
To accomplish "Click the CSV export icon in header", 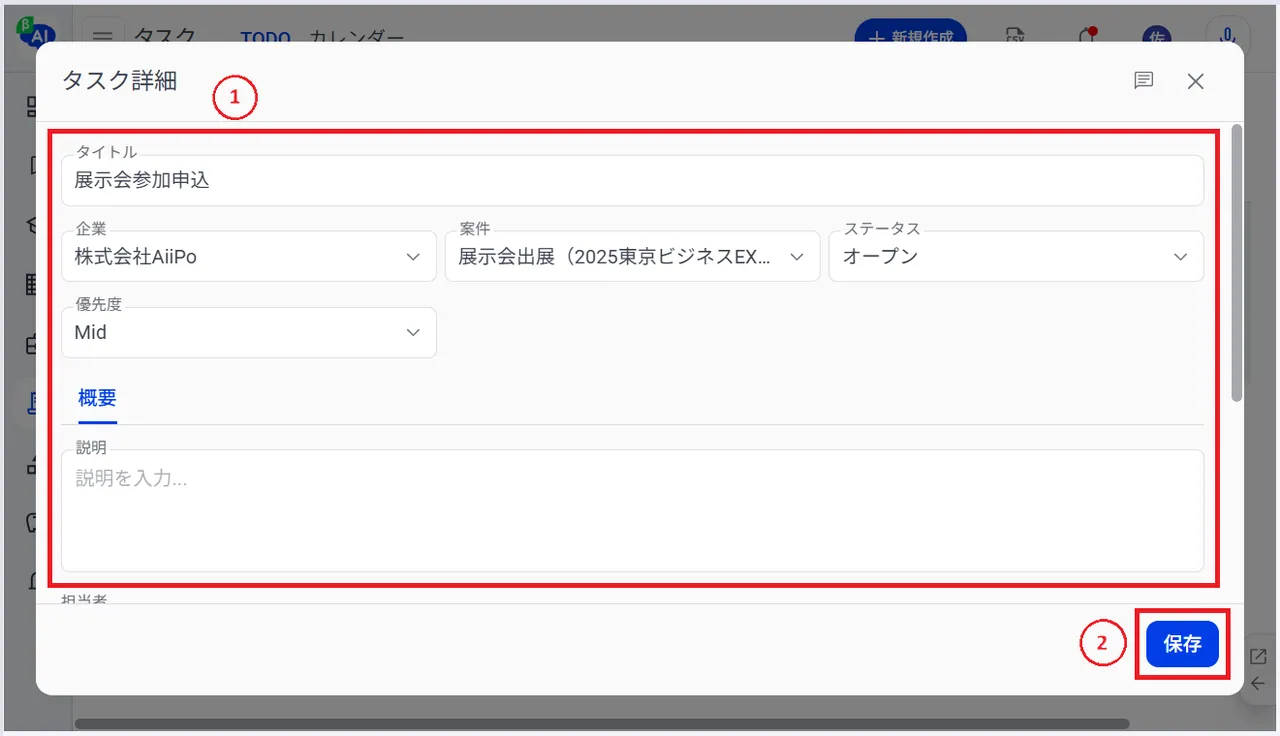I will pos(1015,36).
